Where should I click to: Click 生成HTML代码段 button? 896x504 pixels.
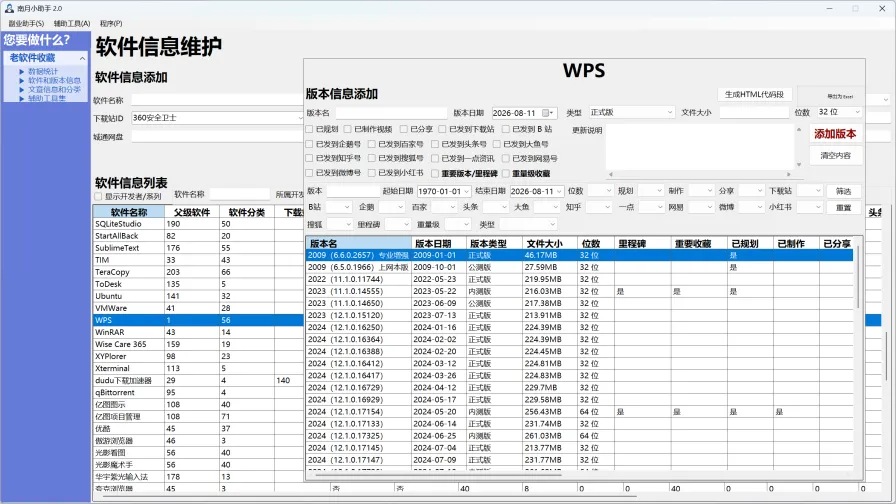754,94
